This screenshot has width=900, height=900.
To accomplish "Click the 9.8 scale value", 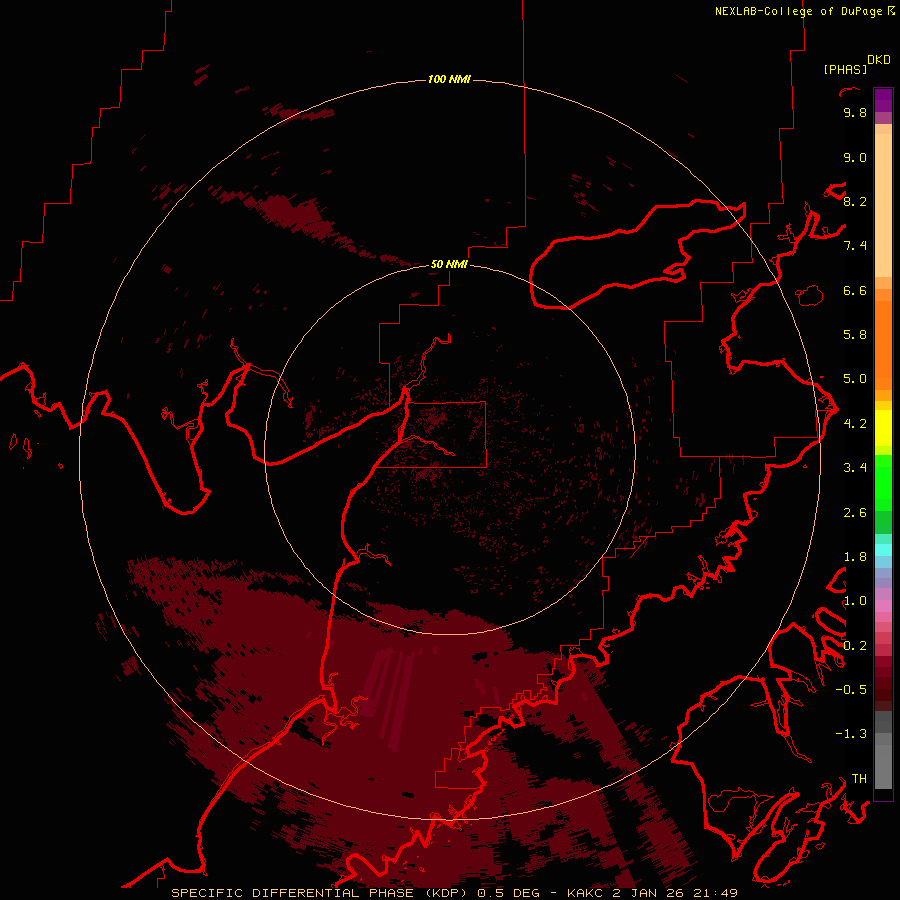I will coord(855,112).
